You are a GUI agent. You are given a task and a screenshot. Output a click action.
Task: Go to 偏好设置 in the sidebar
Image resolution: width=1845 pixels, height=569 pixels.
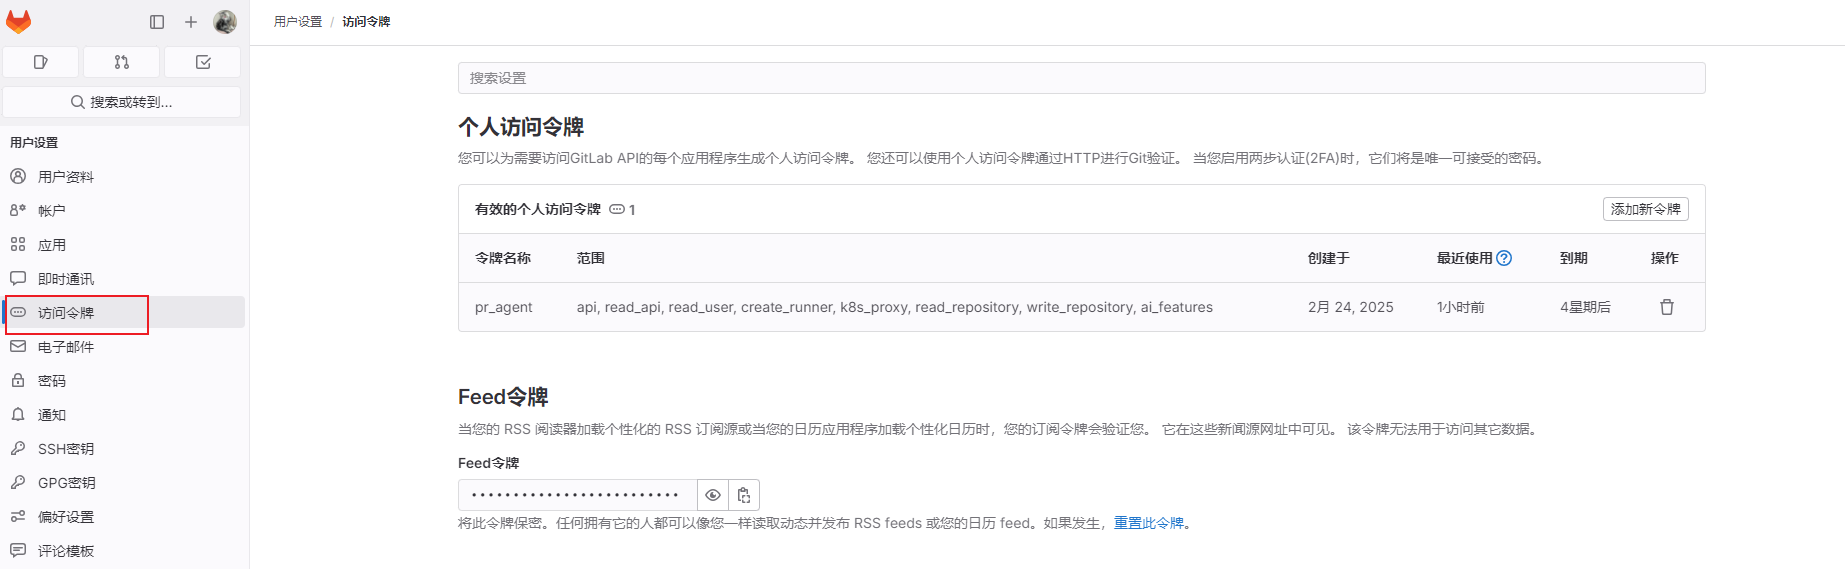(66, 517)
